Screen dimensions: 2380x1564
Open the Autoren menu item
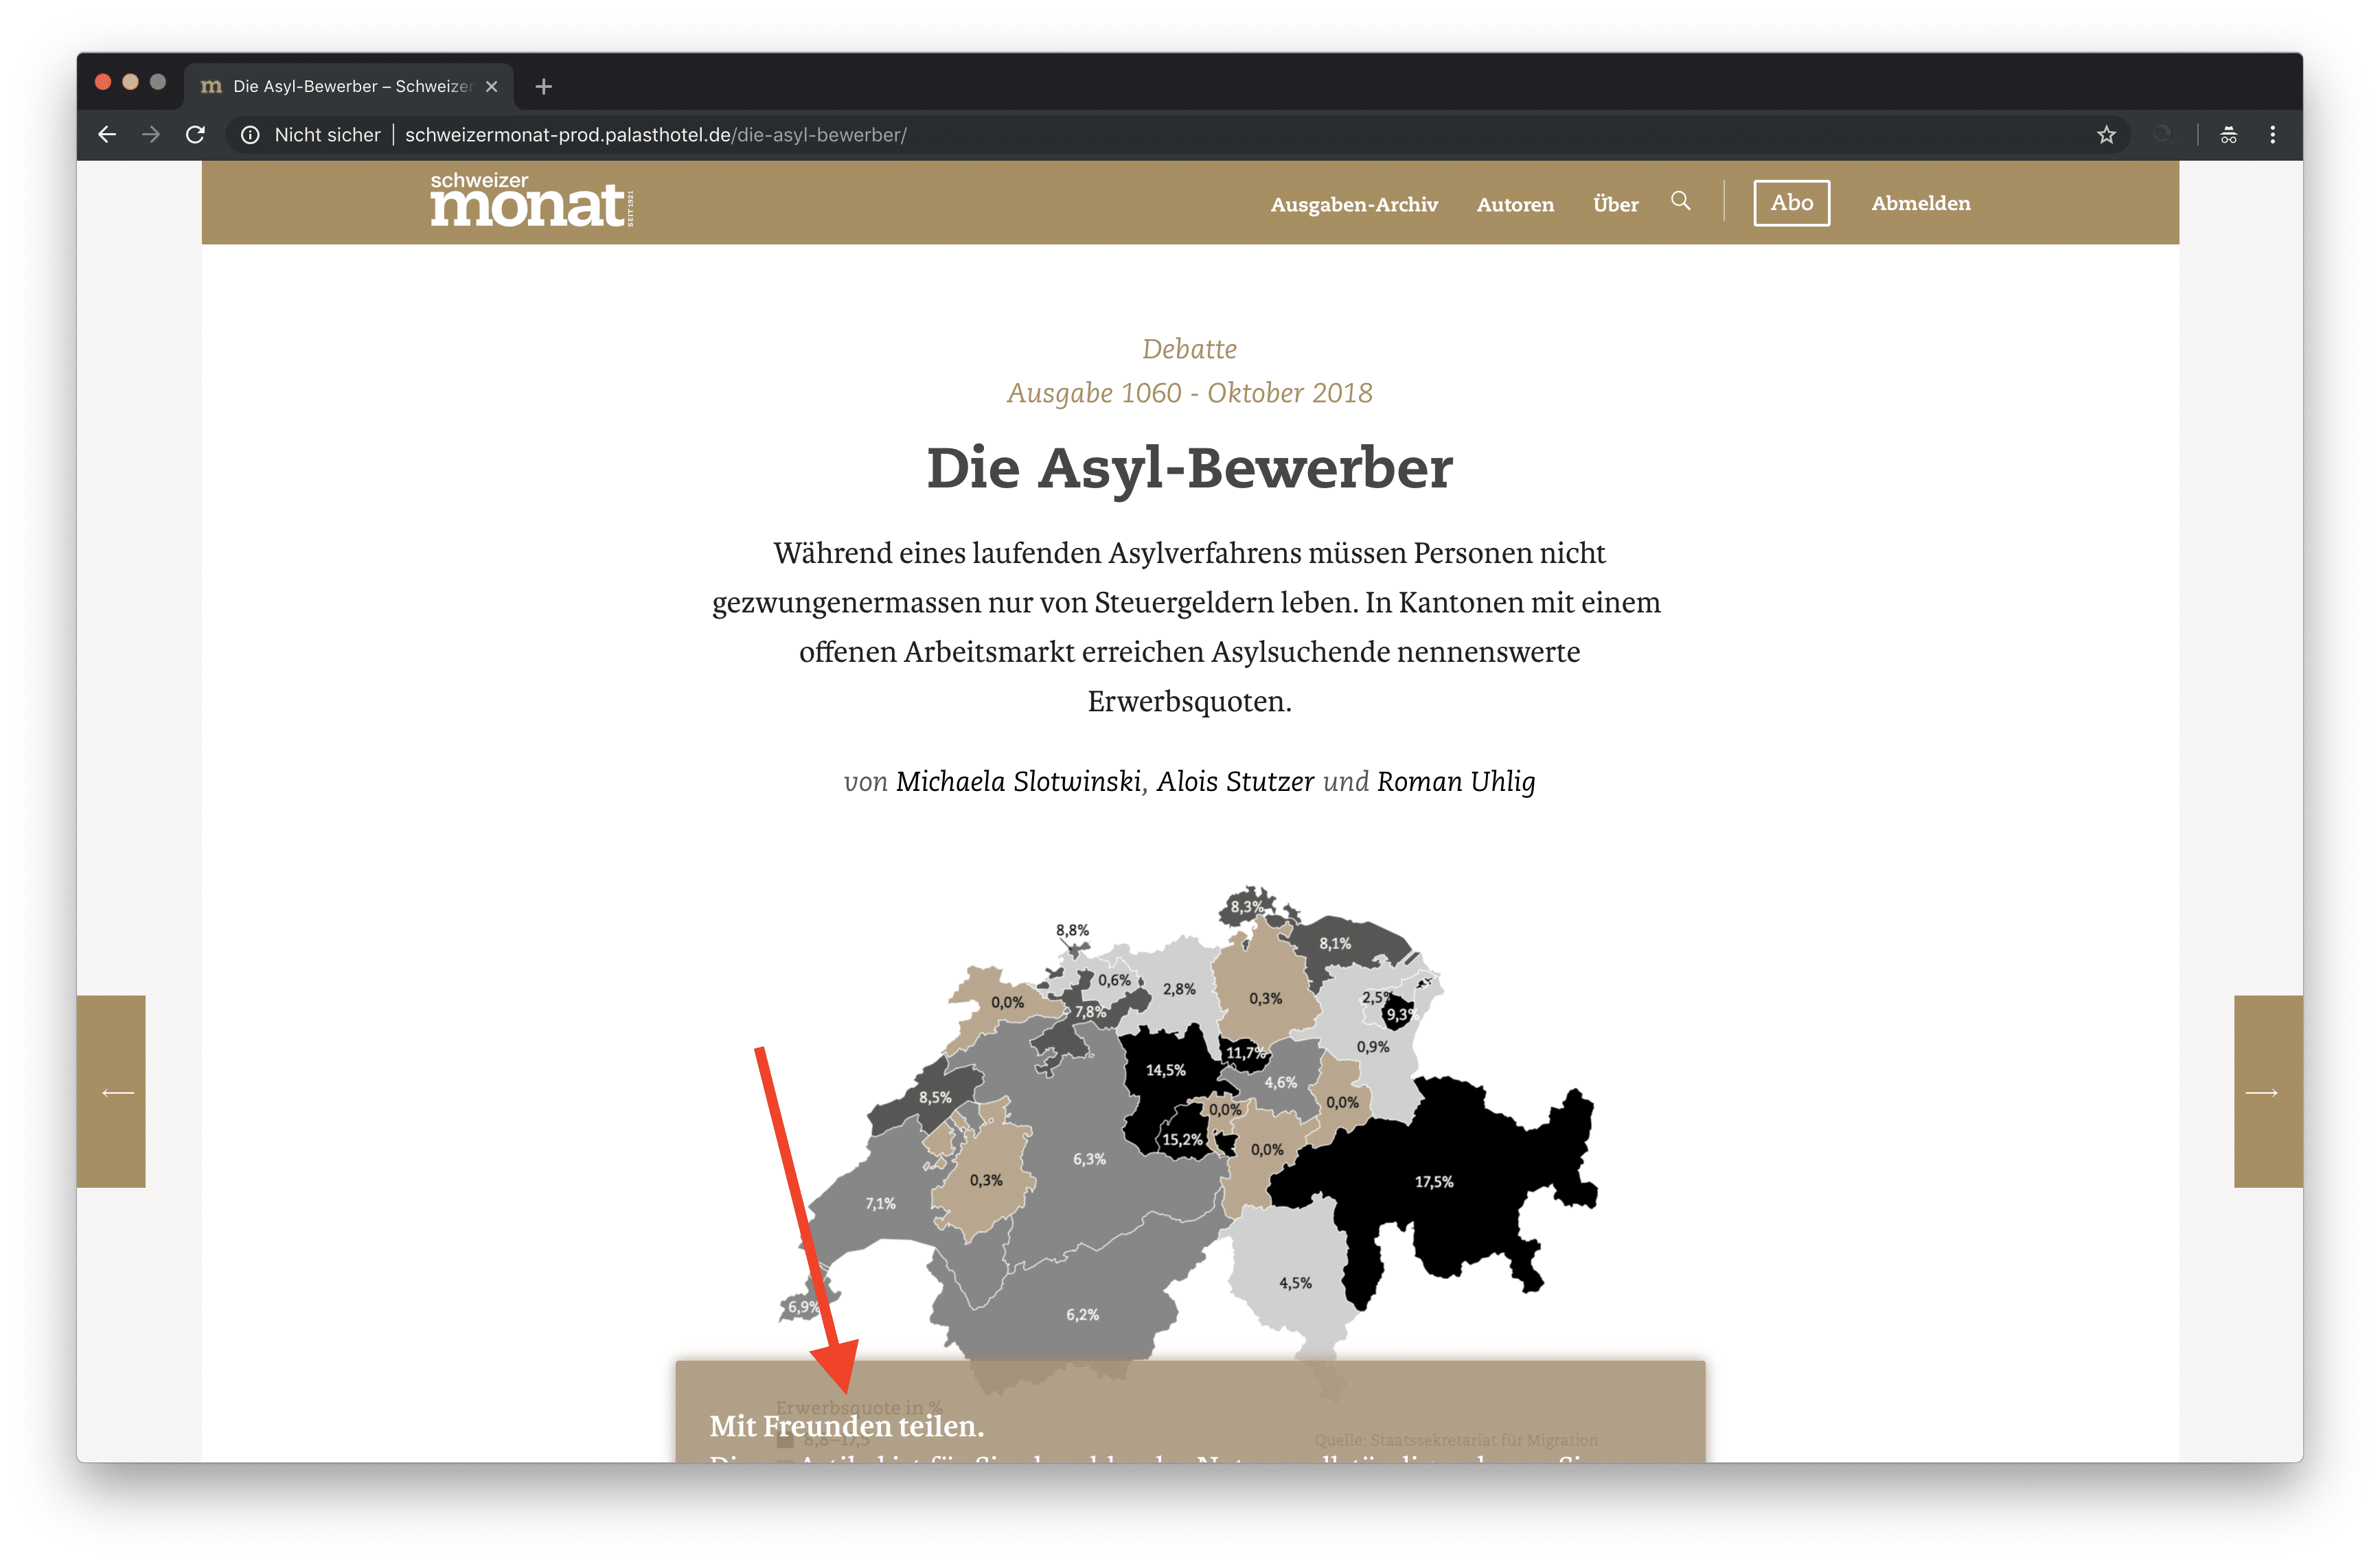click(x=1515, y=205)
